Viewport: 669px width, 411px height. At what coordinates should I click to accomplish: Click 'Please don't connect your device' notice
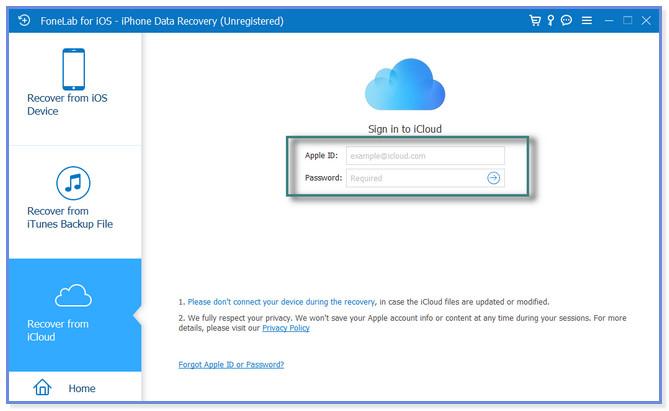(x=281, y=302)
